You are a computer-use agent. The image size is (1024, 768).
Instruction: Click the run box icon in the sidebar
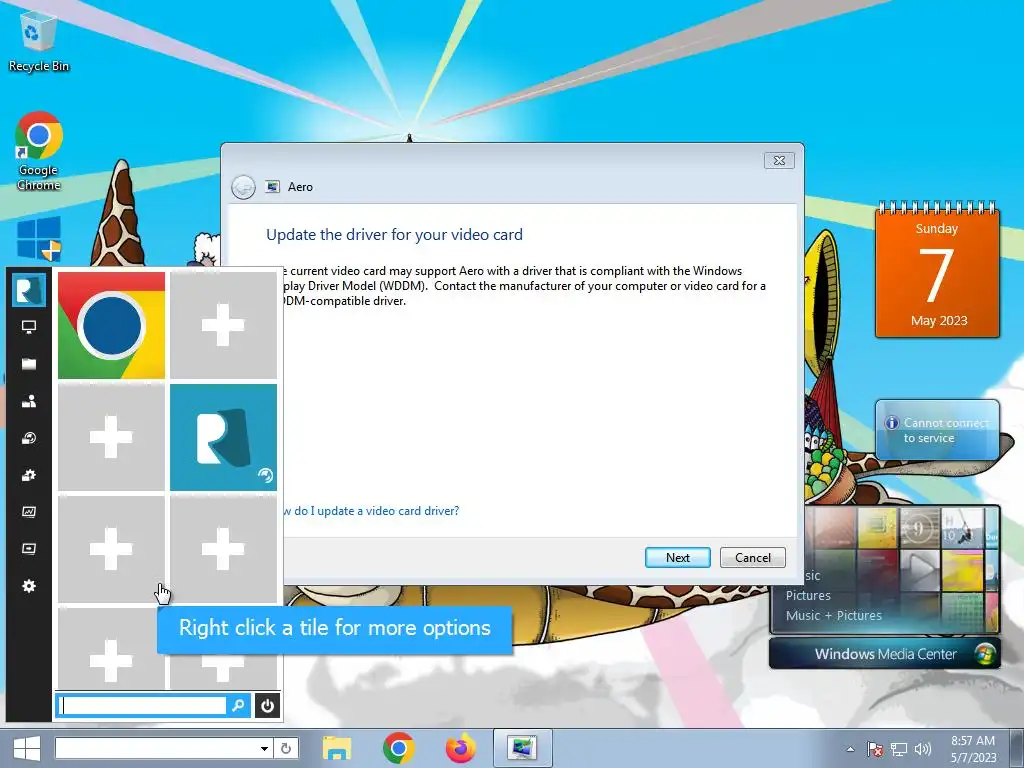pyautogui.click(x=29, y=549)
